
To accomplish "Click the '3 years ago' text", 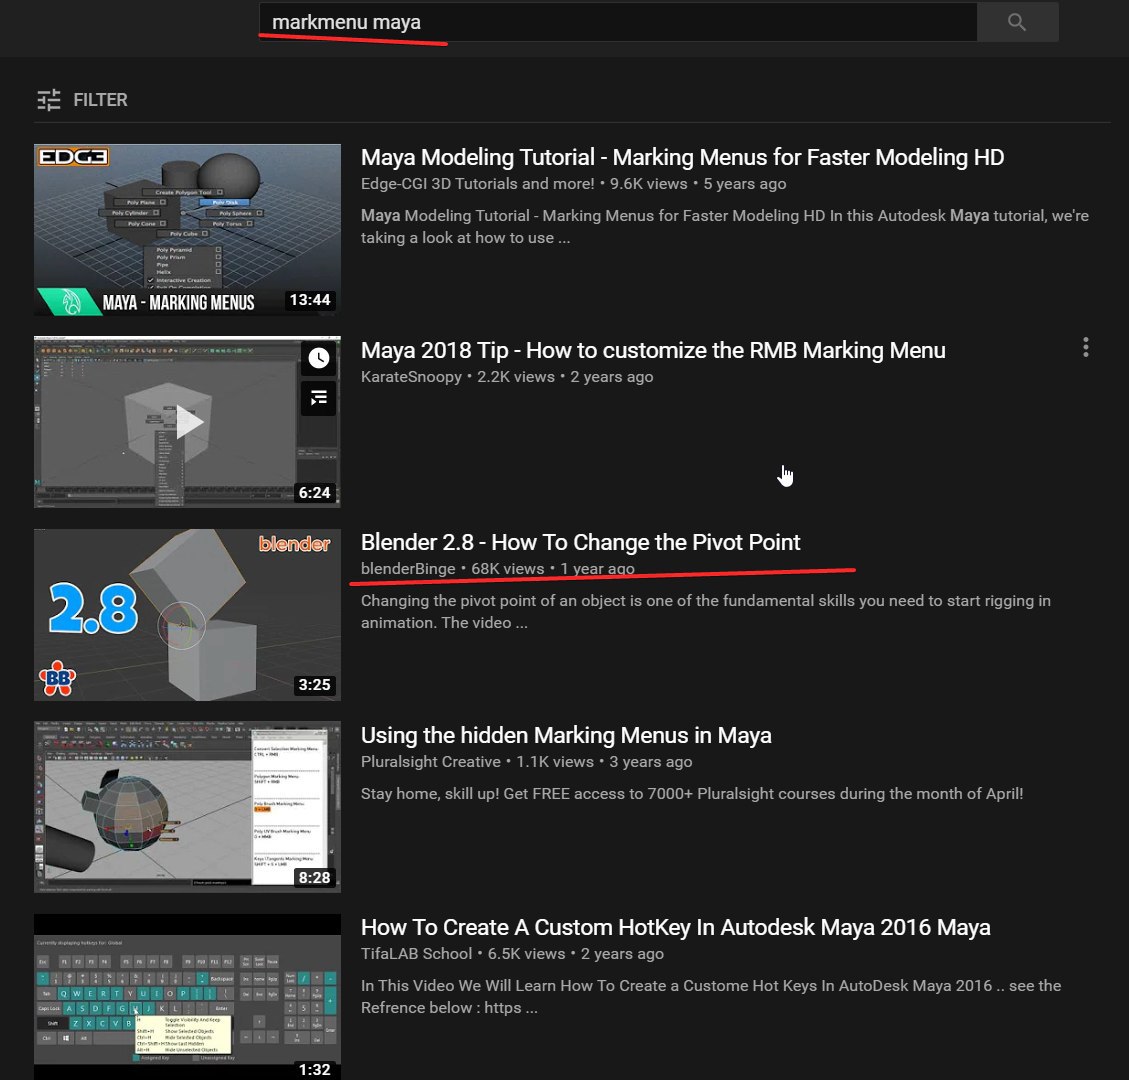I will (651, 762).
